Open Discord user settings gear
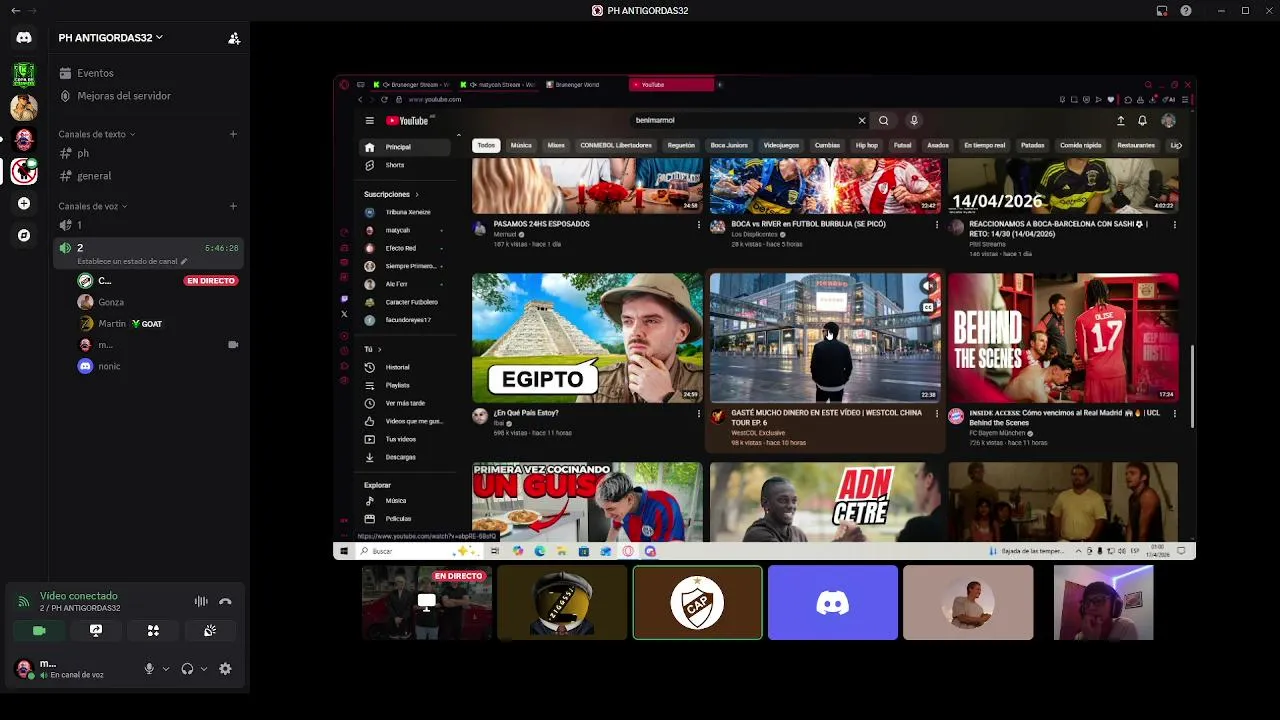Image resolution: width=1280 pixels, height=720 pixels. click(x=225, y=669)
